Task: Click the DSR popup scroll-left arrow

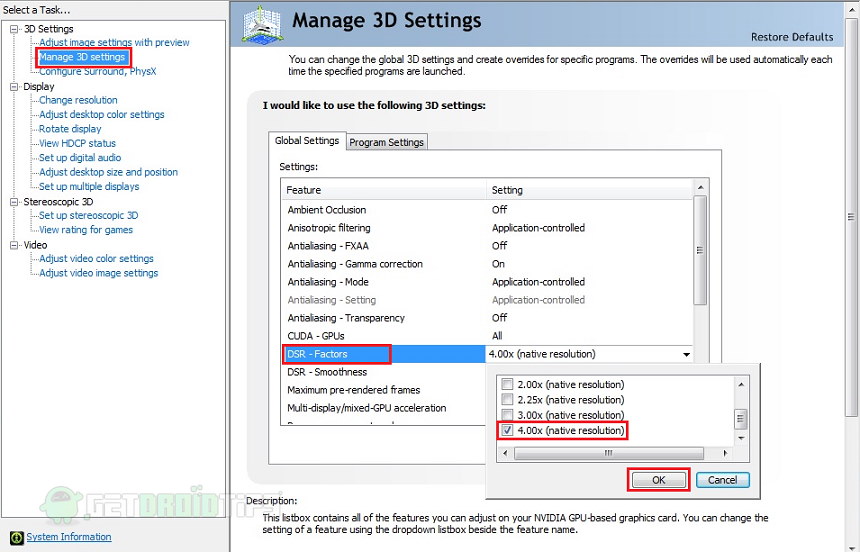Action: coord(505,453)
